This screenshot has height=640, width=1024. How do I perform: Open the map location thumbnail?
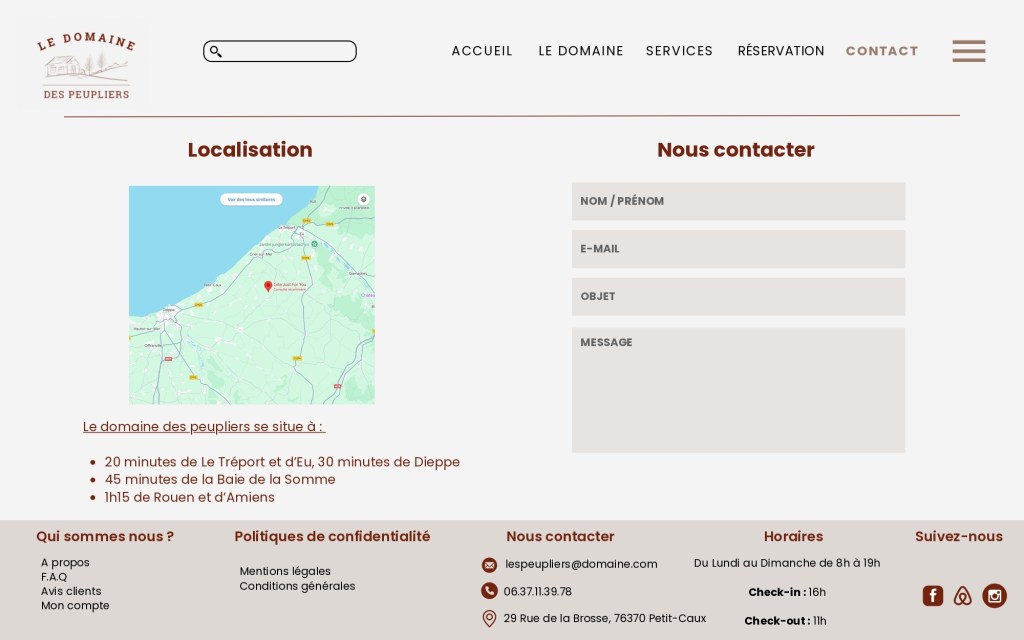point(252,295)
